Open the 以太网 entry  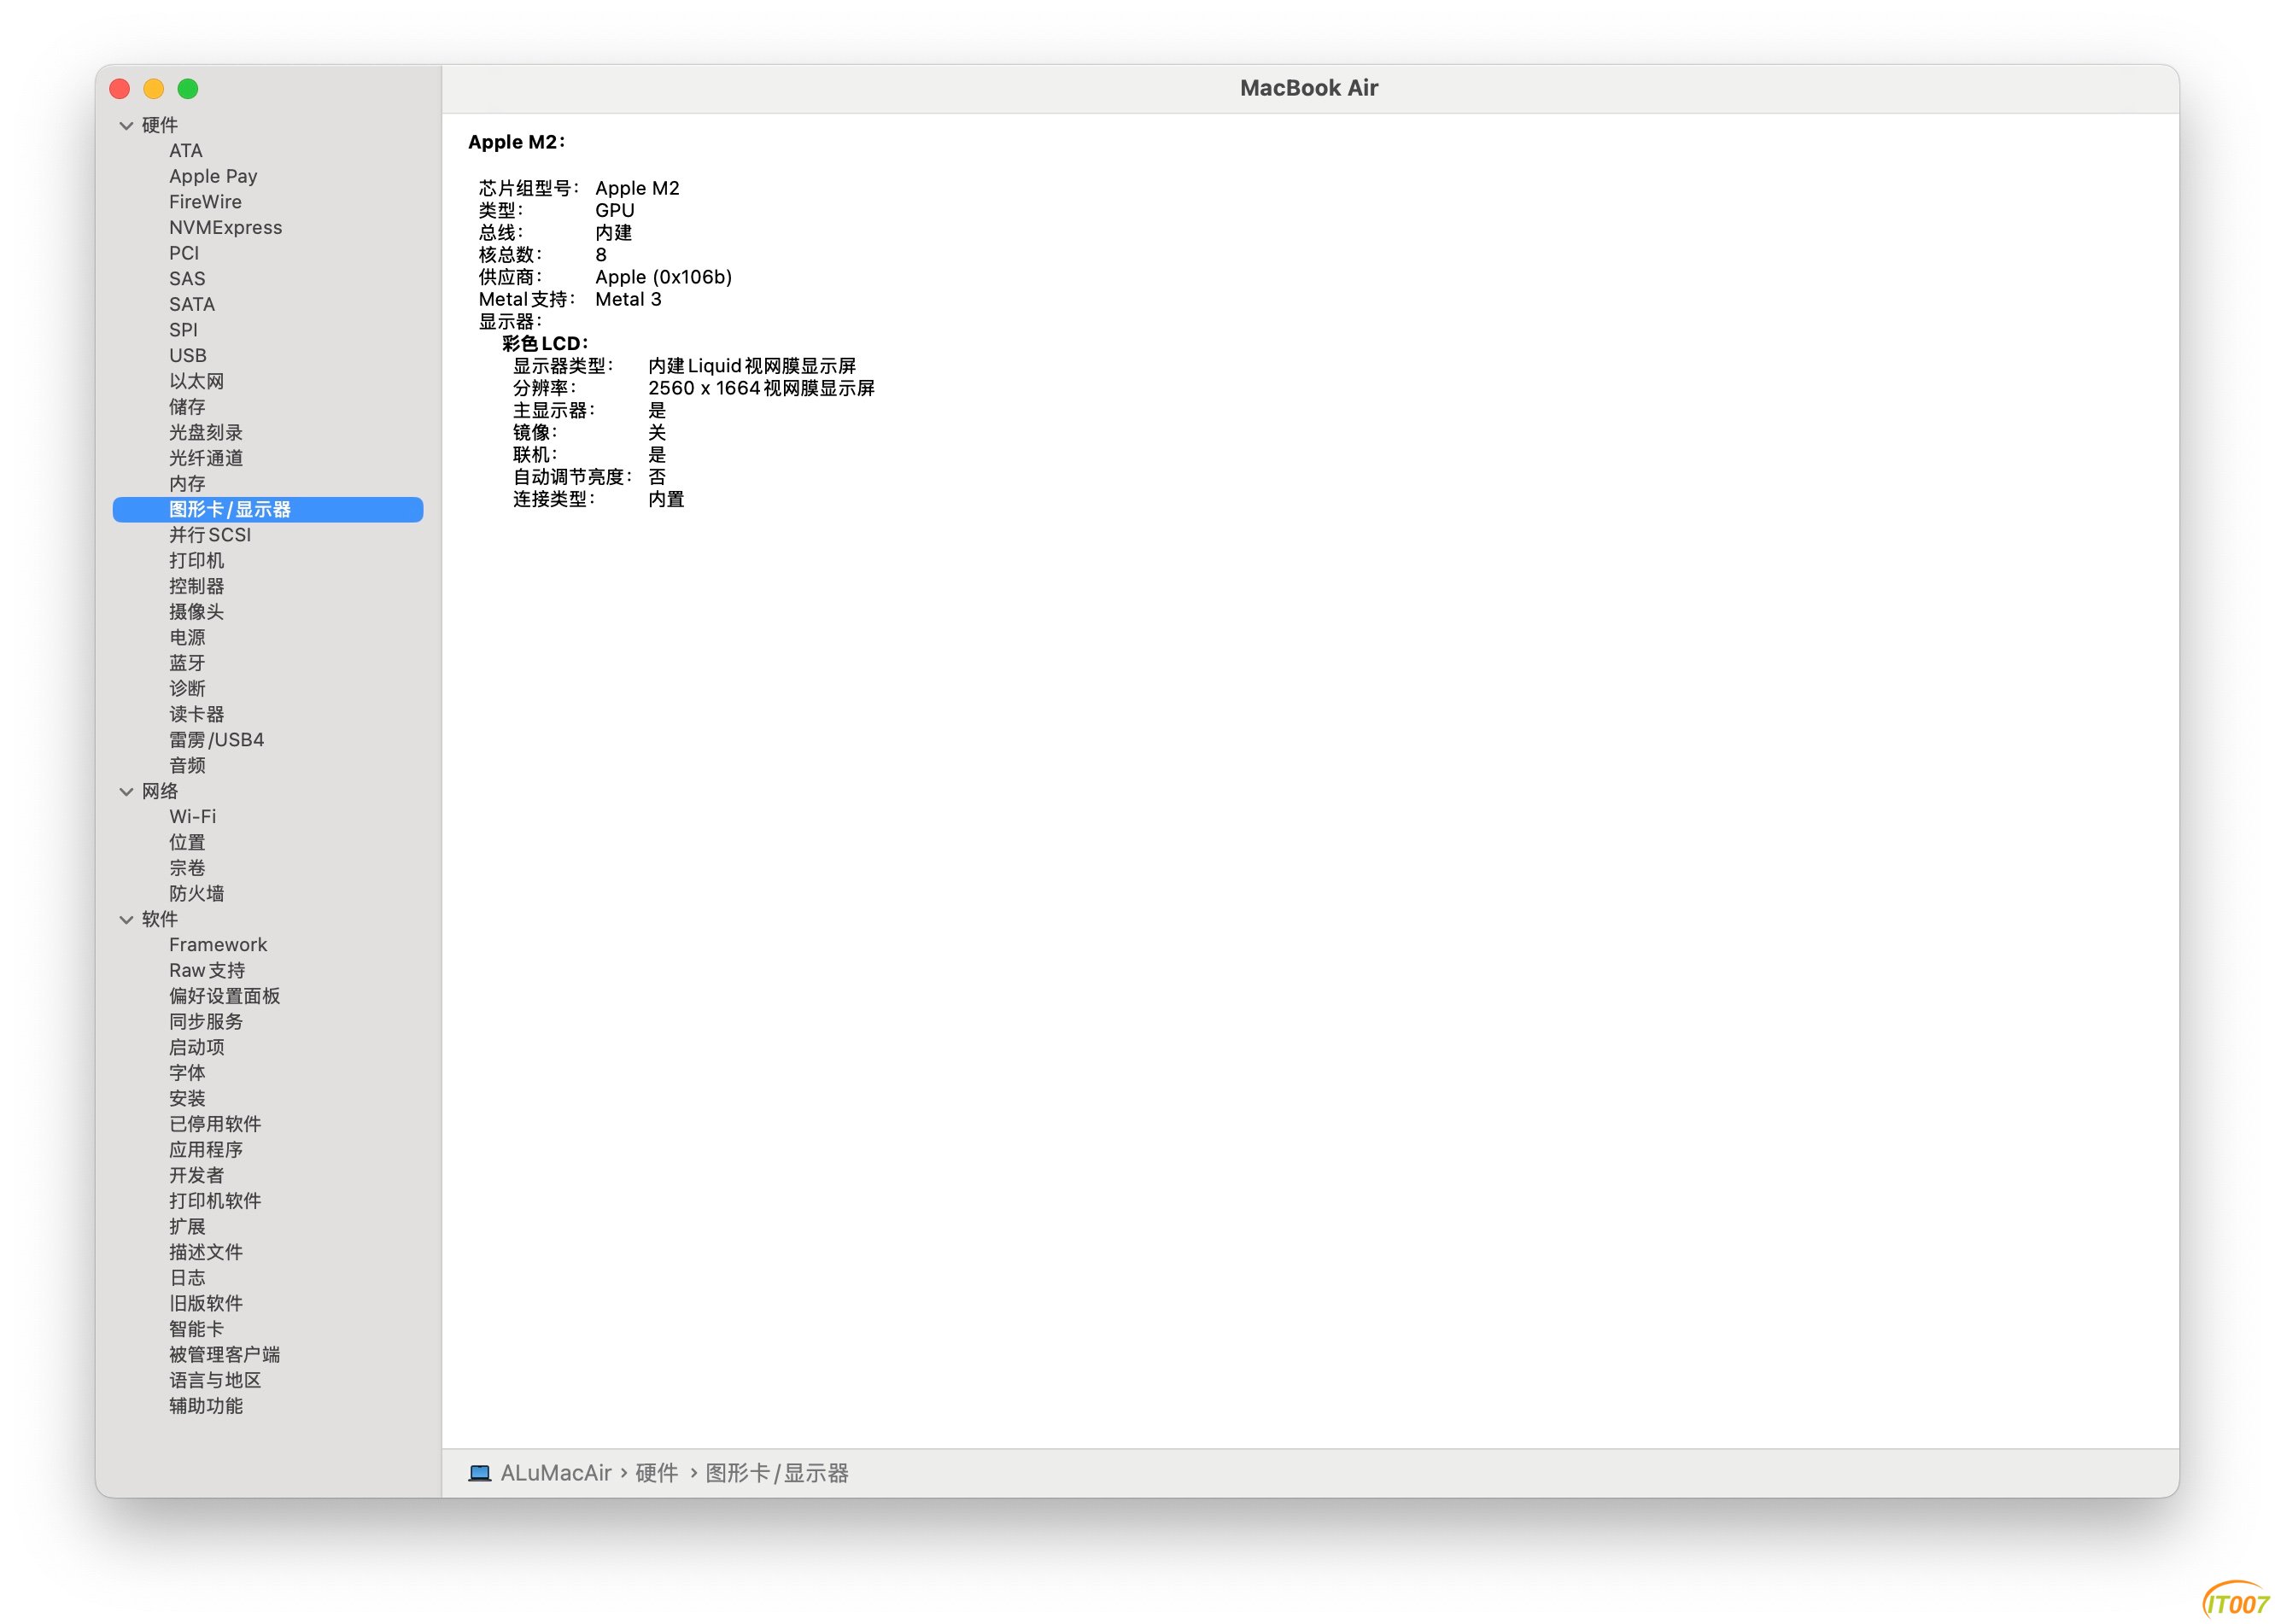196,381
